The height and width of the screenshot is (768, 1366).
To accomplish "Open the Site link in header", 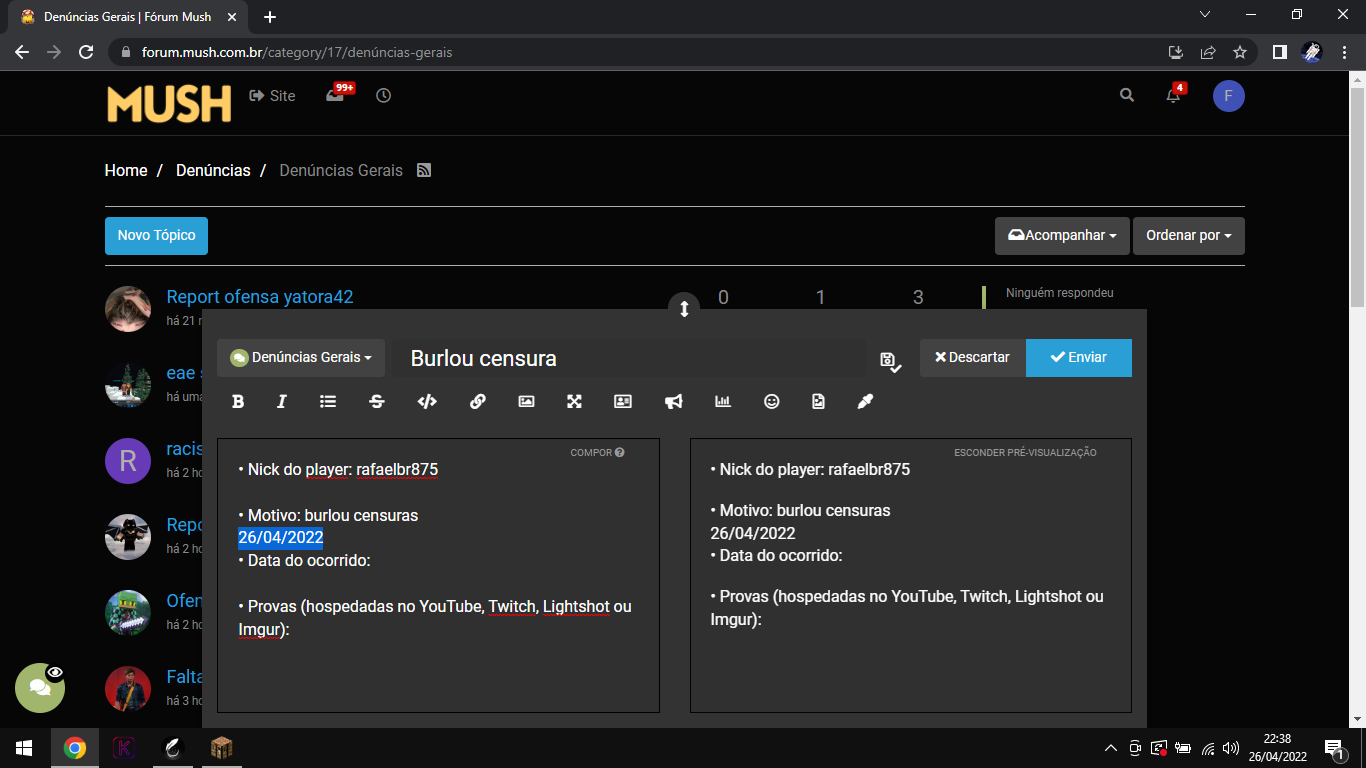I will tap(272, 96).
